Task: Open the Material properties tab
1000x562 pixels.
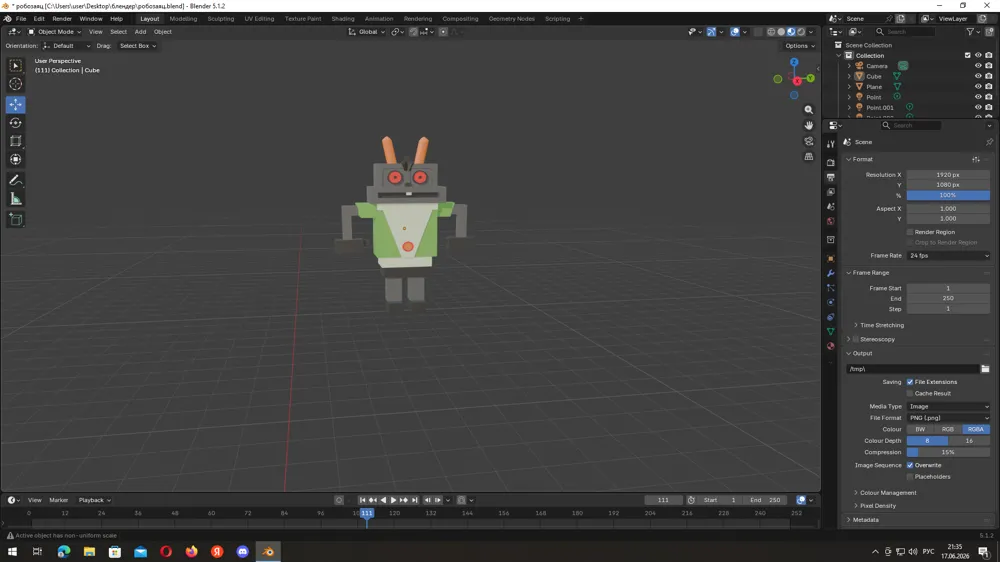Action: click(830, 346)
